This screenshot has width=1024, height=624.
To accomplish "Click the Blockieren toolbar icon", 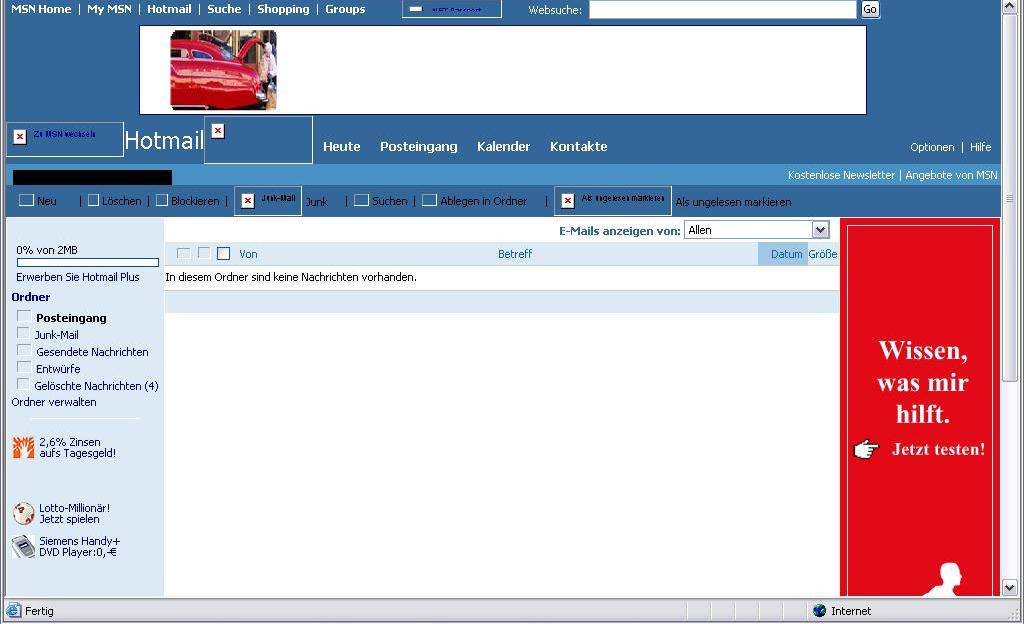I will click(162, 200).
